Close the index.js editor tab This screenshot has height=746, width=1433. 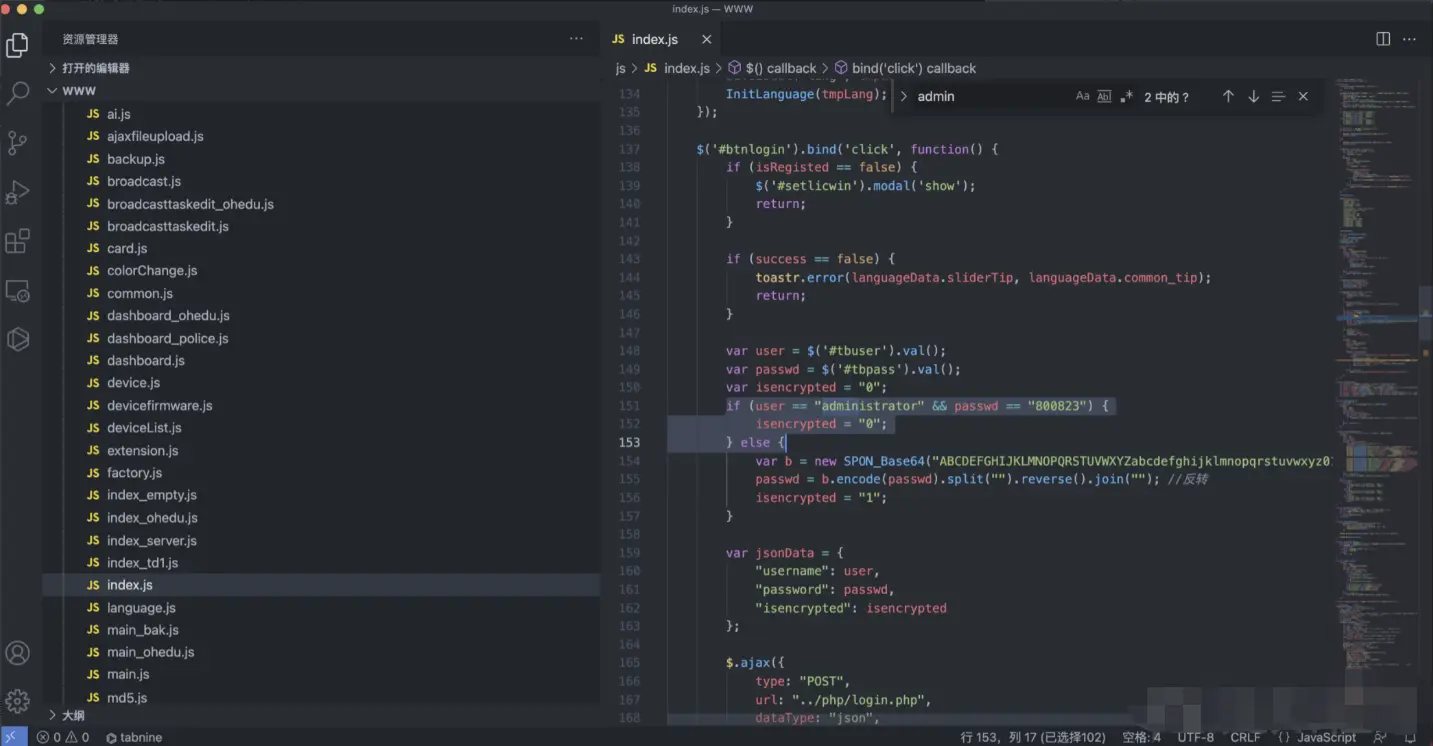tap(706, 39)
